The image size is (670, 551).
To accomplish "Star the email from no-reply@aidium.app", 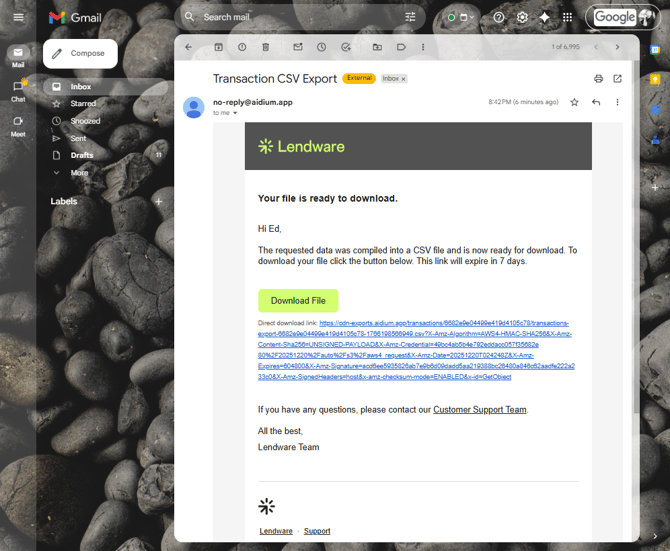I will [x=574, y=102].
